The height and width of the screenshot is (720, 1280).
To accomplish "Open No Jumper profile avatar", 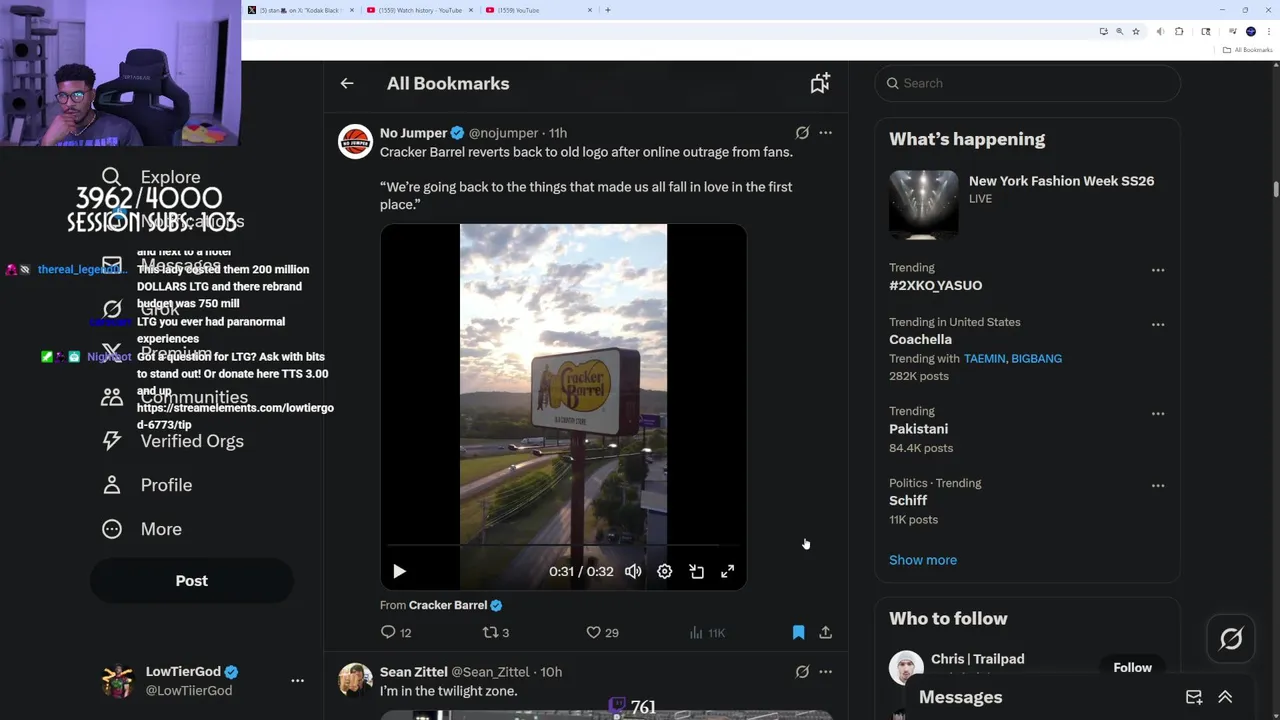I will 355,142.
